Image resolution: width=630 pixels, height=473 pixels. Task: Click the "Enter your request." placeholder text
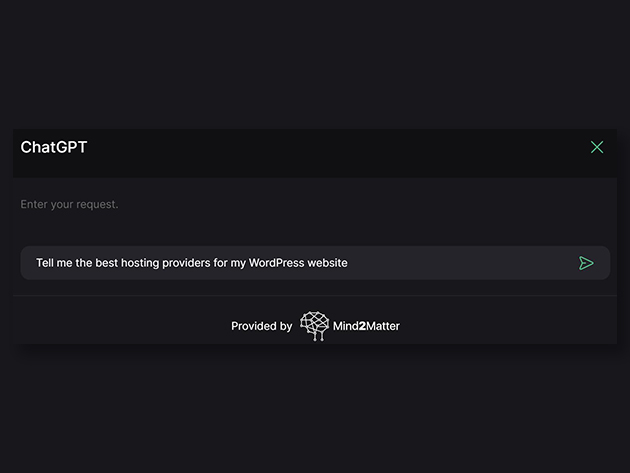[69, 205]
